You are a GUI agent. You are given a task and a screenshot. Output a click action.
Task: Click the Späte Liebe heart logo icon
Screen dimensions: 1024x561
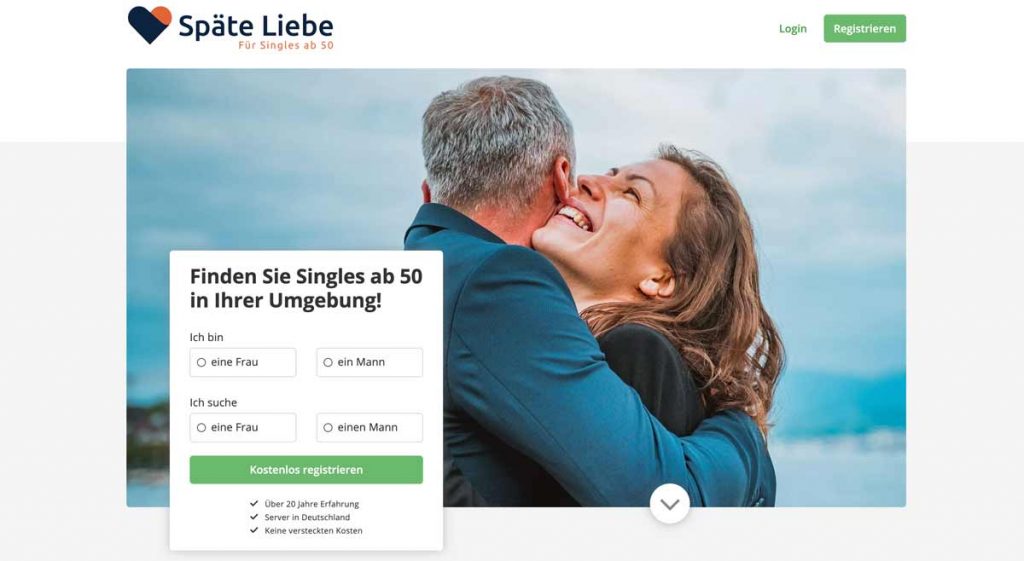(x=150, y=25)
